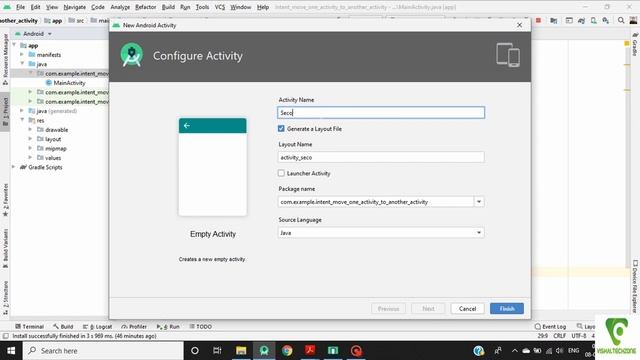Open the SDK Manager toolbar icon
640x360 pixels.
(606, 20)
